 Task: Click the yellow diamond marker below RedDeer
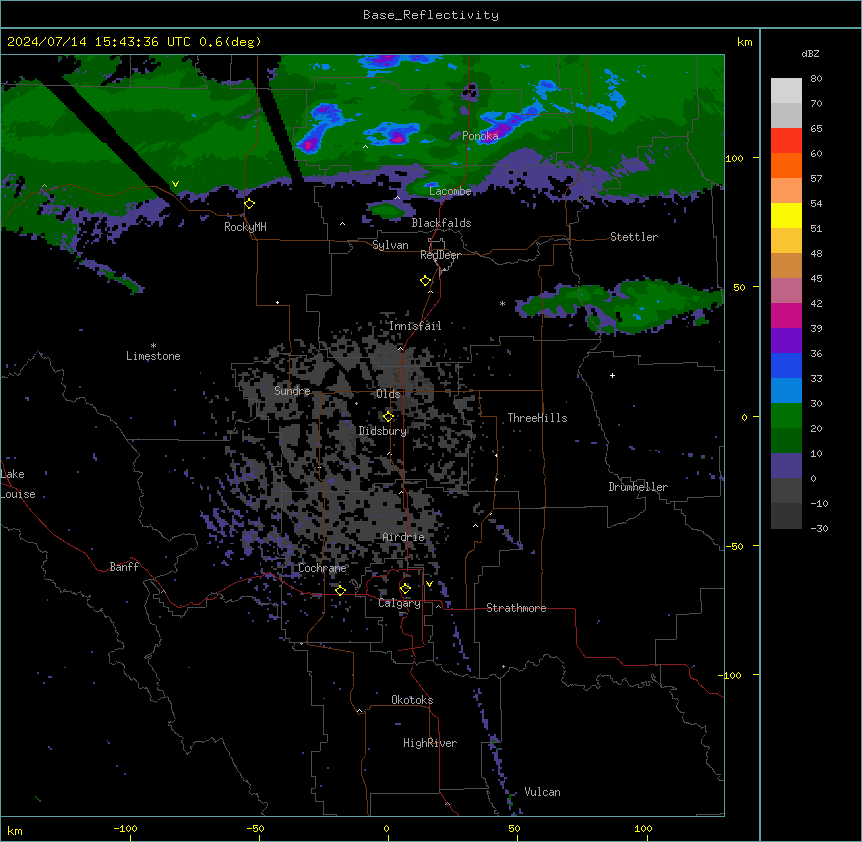coord(426,281)
